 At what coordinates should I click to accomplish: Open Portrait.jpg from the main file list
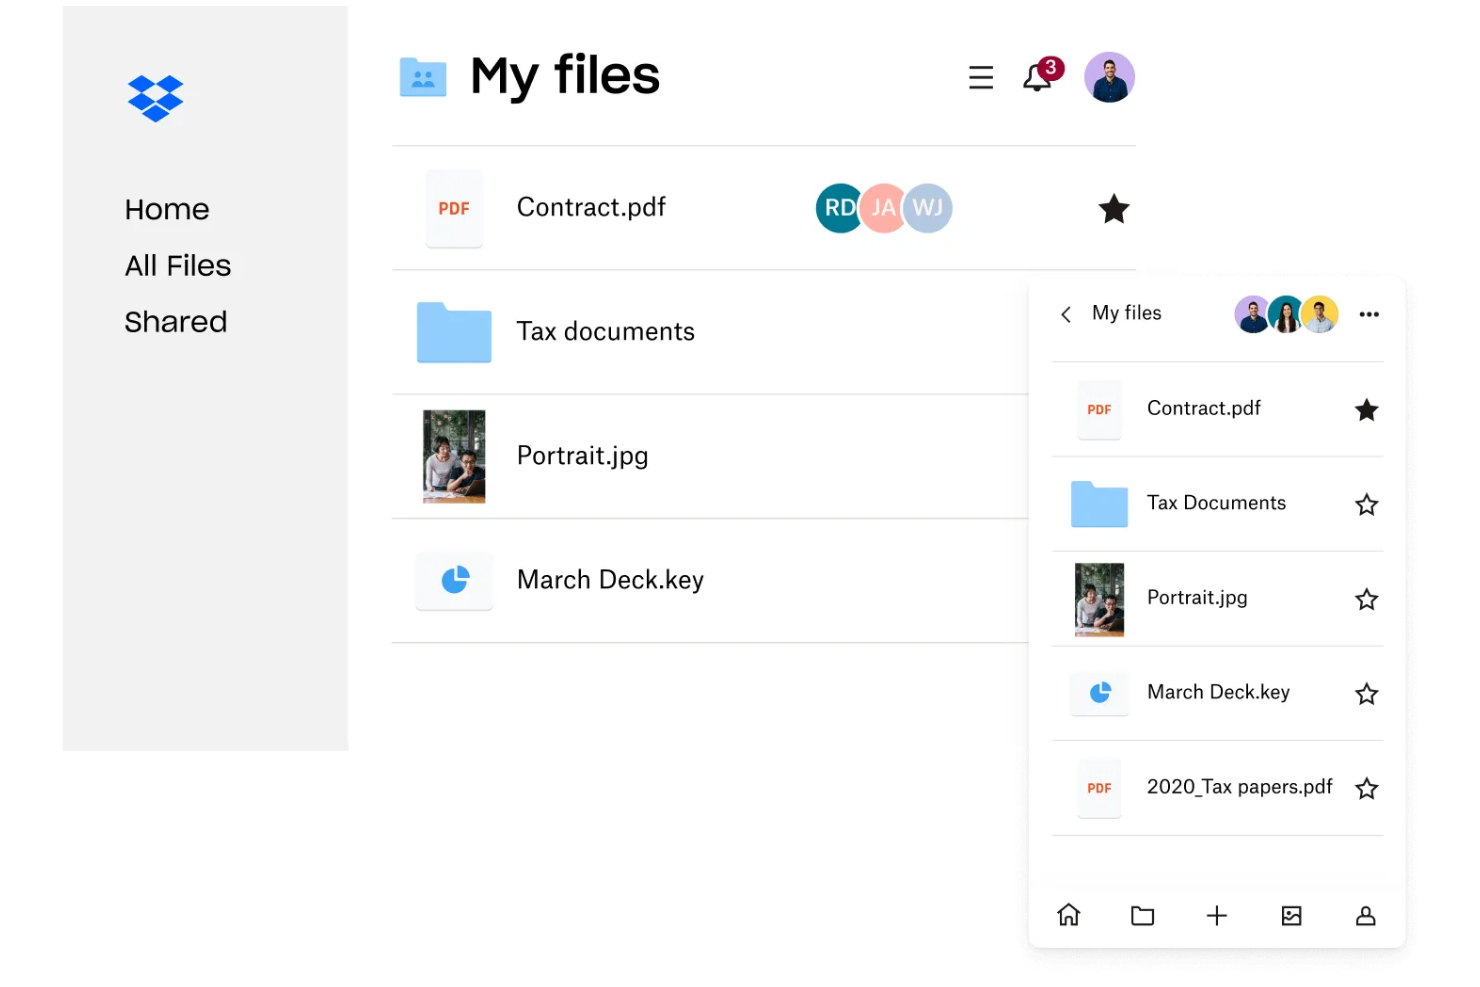pyautogui.click(x=582, y=456)
